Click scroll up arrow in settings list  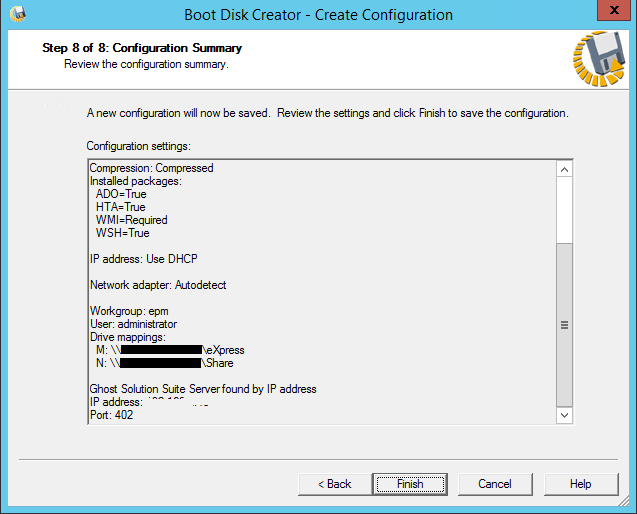564,169
